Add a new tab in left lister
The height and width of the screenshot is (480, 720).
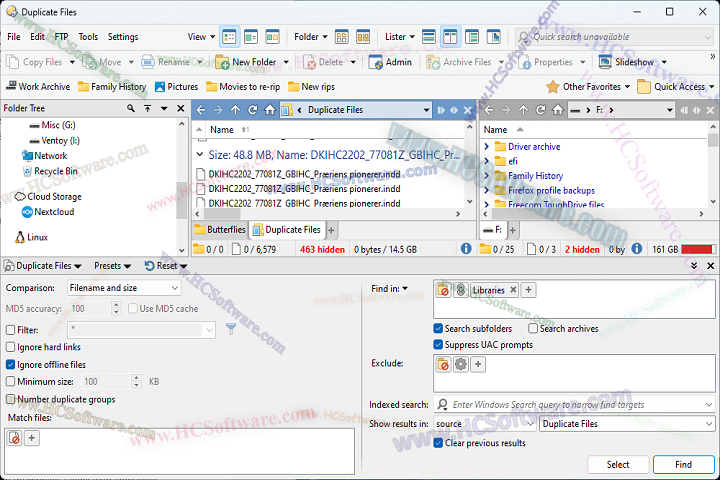coord(331,230)
